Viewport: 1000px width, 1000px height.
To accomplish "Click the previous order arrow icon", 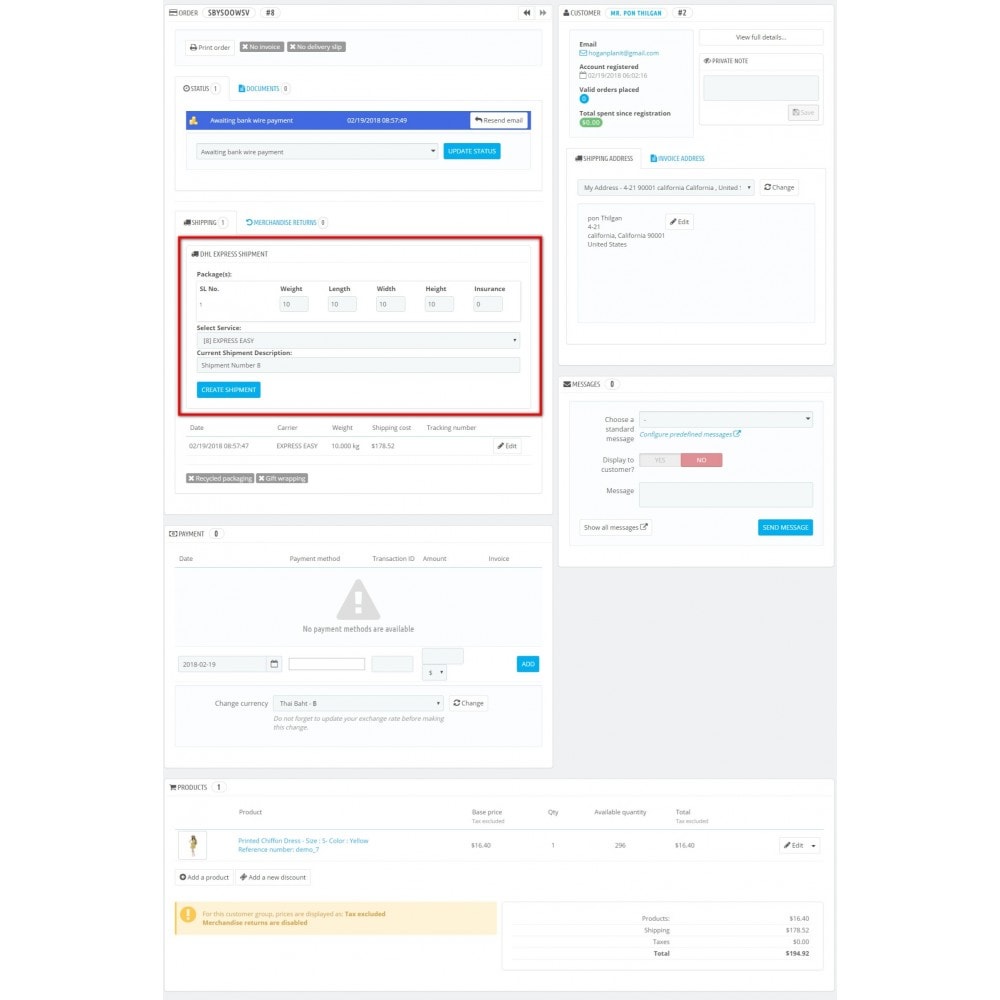I will point(526,13).
